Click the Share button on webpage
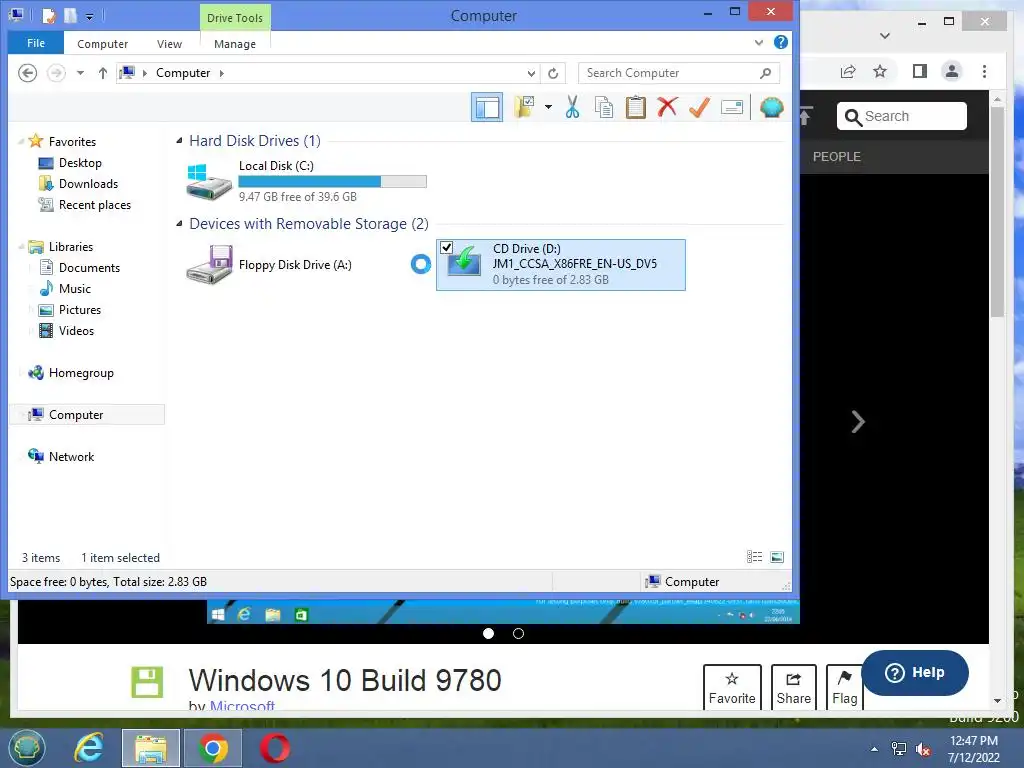This screenshot has width=1024, height=768. coord(793,687)
